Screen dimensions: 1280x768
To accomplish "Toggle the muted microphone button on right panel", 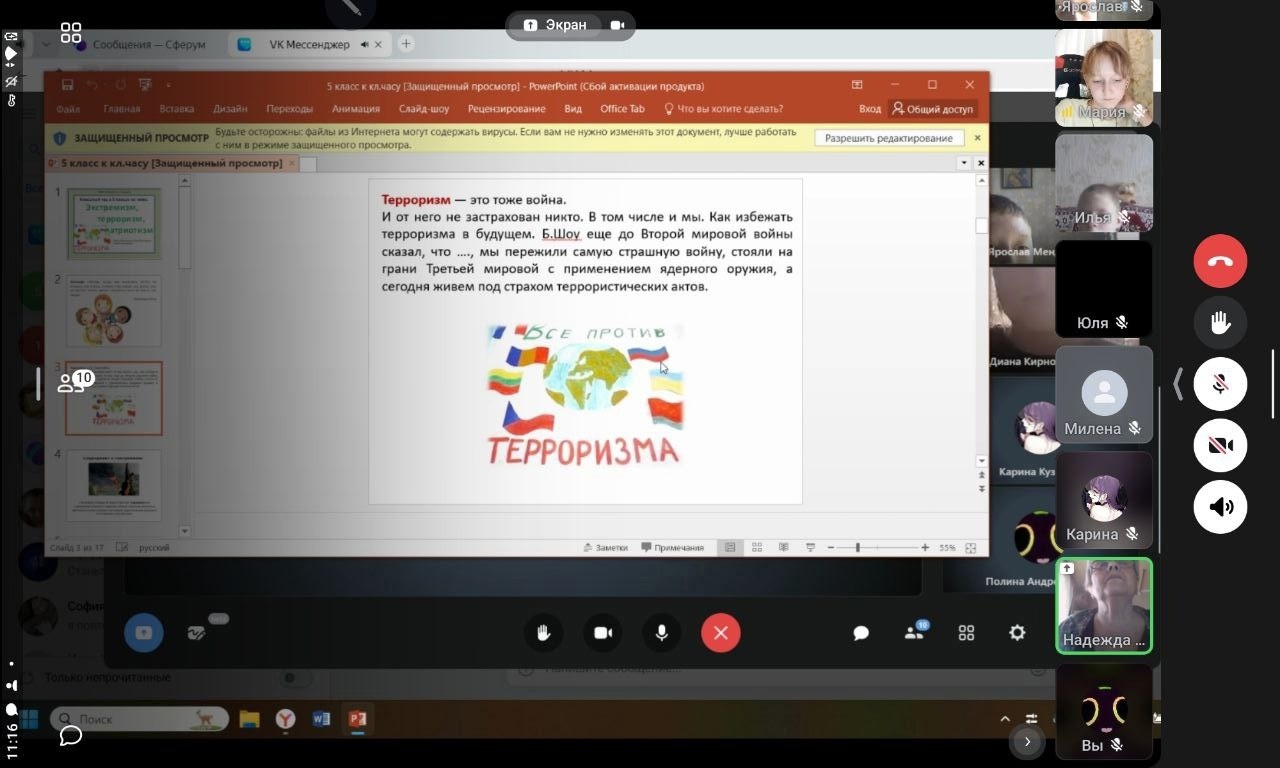I will [x=1220, y=384].
